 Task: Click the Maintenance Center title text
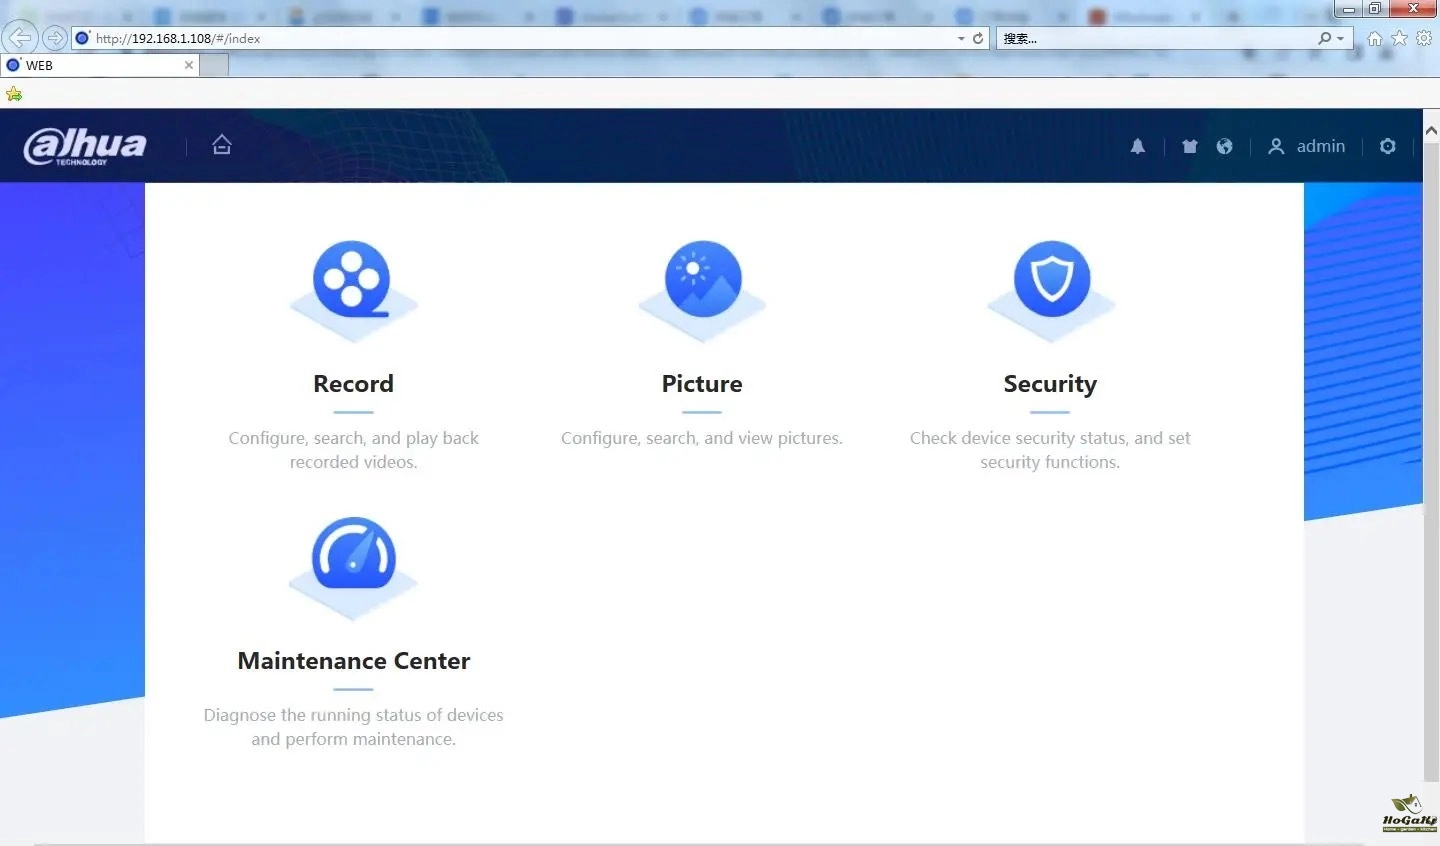(x=353, y=661)
